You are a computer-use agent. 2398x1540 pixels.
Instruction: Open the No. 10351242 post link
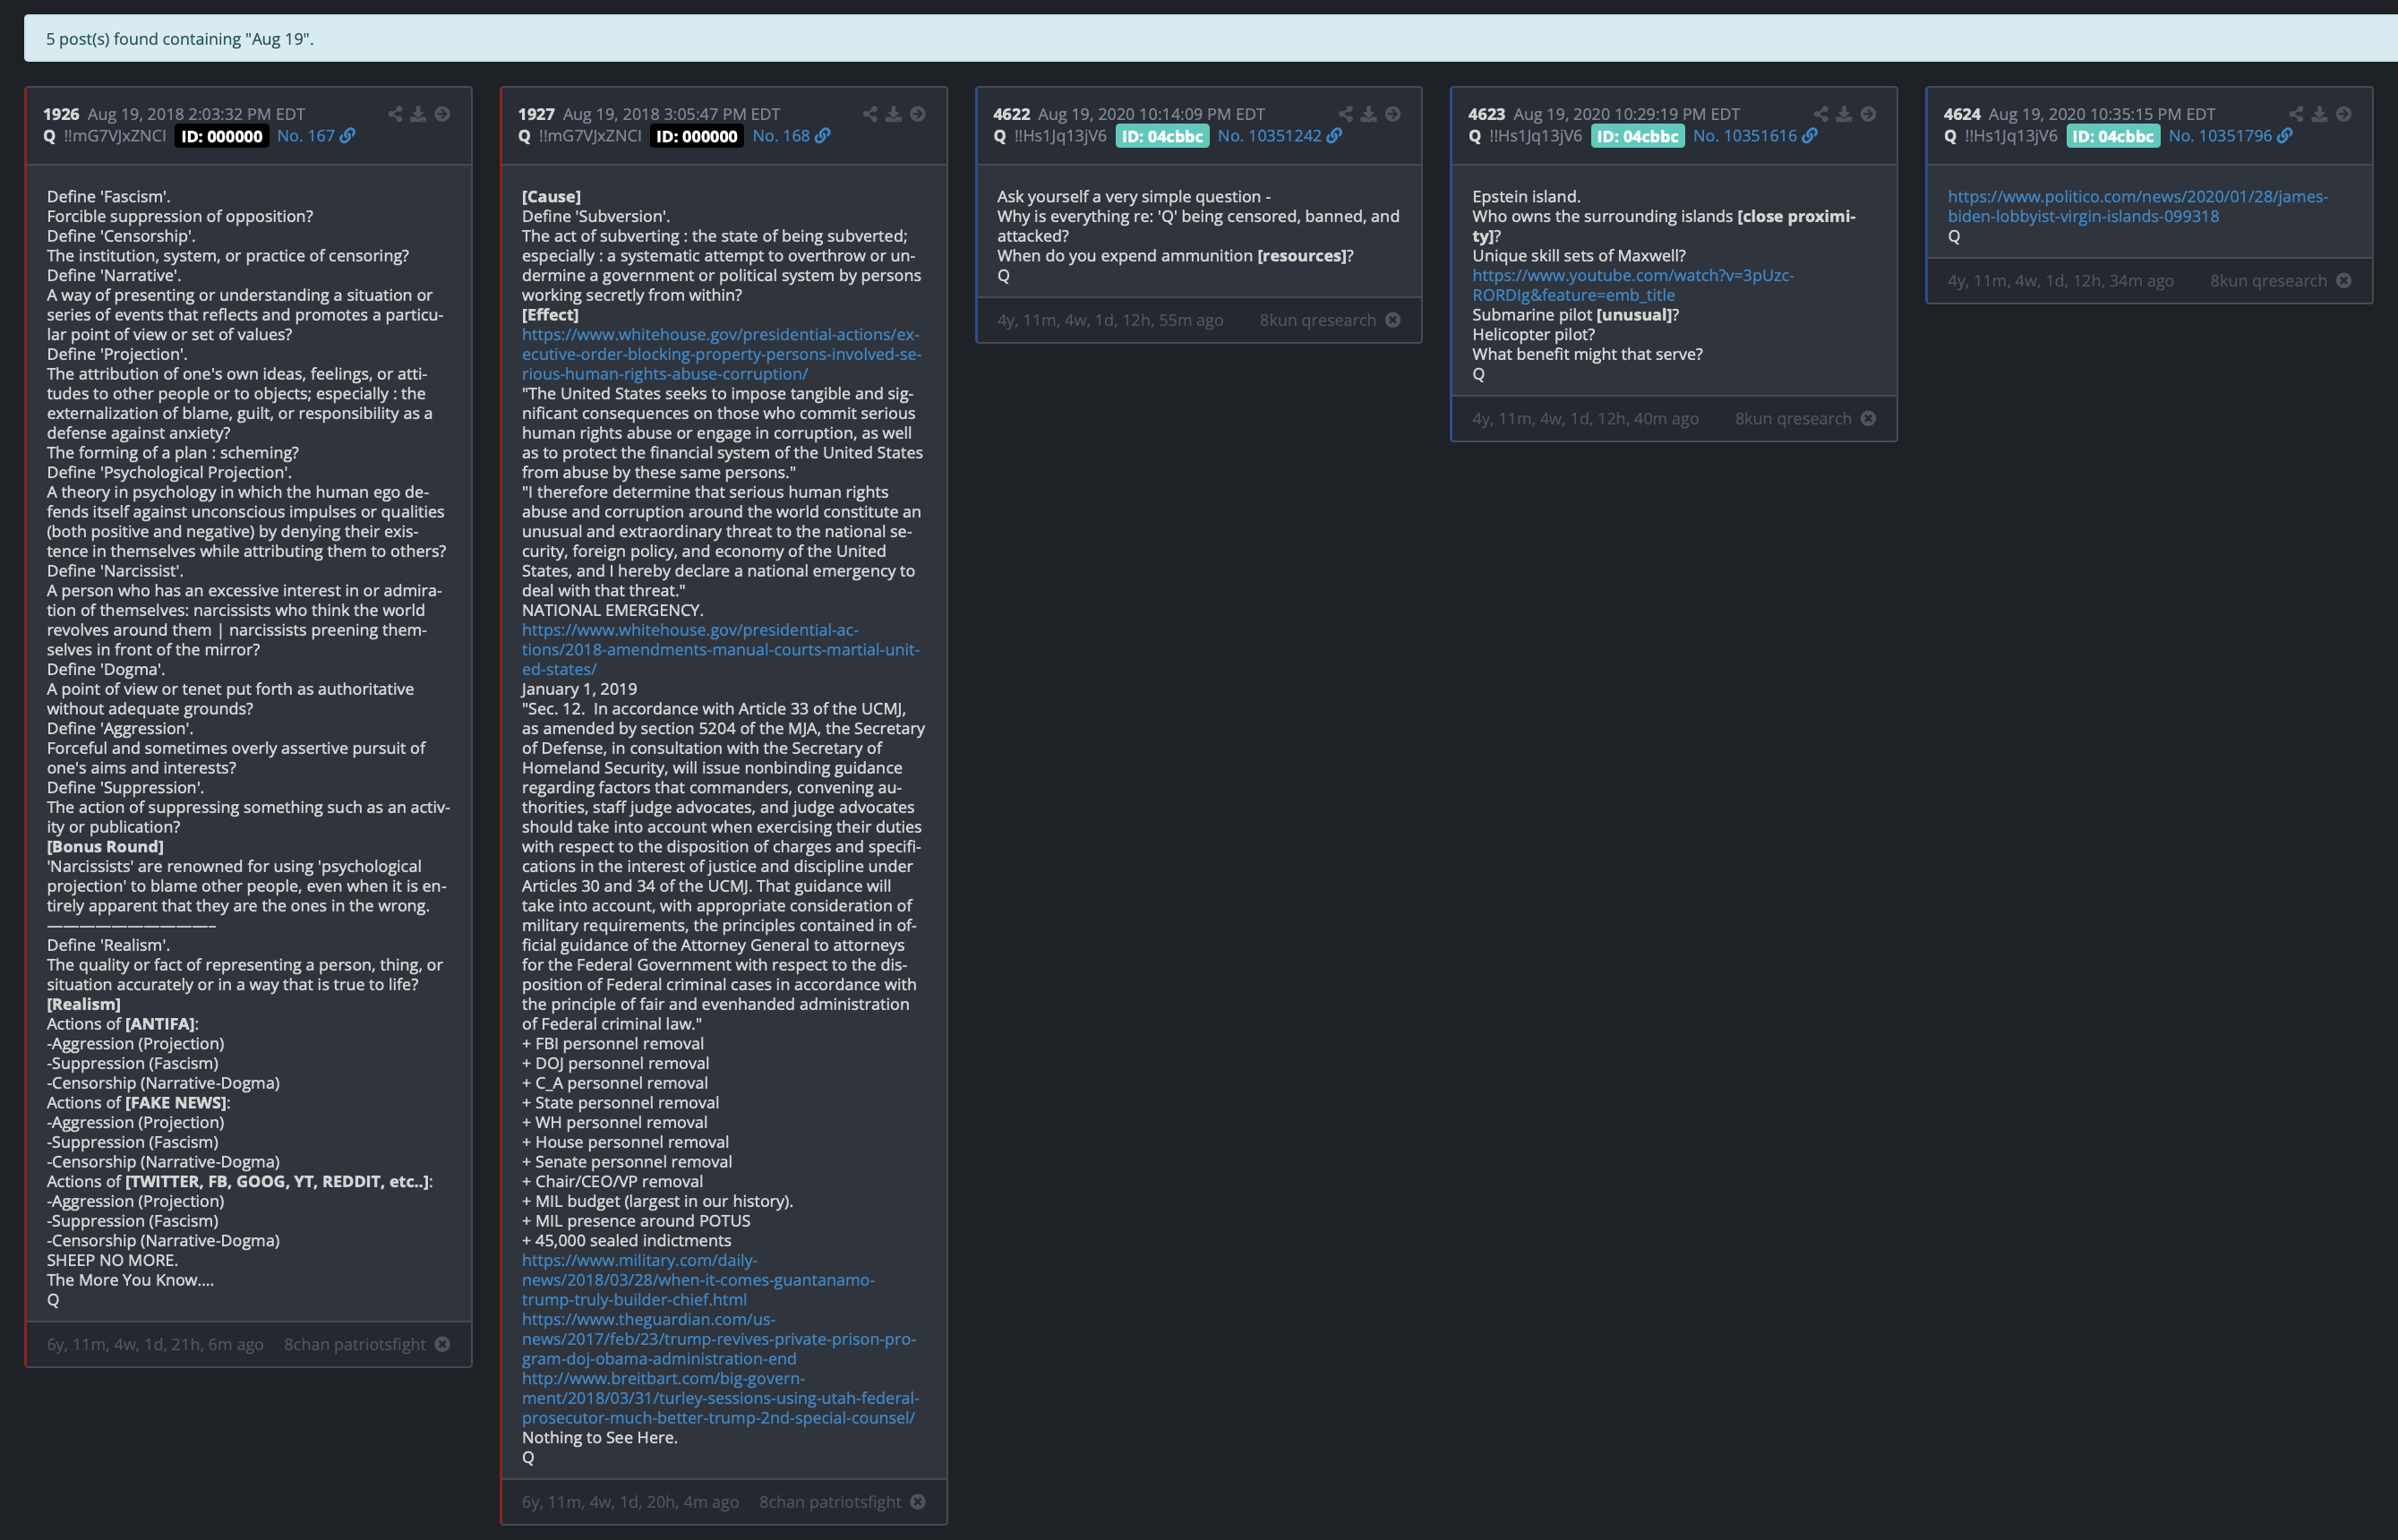click(x=1269, y=136)
